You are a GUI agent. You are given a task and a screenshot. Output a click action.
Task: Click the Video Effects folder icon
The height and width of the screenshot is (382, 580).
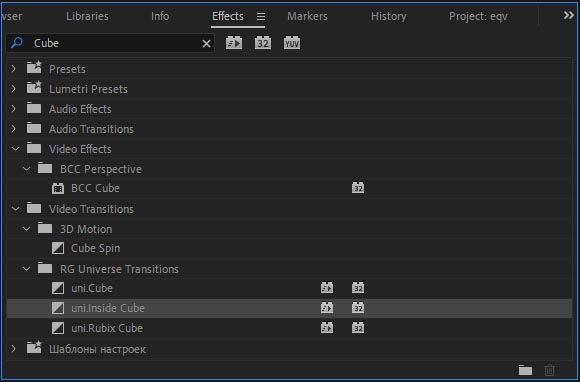[x=34, y=148]
